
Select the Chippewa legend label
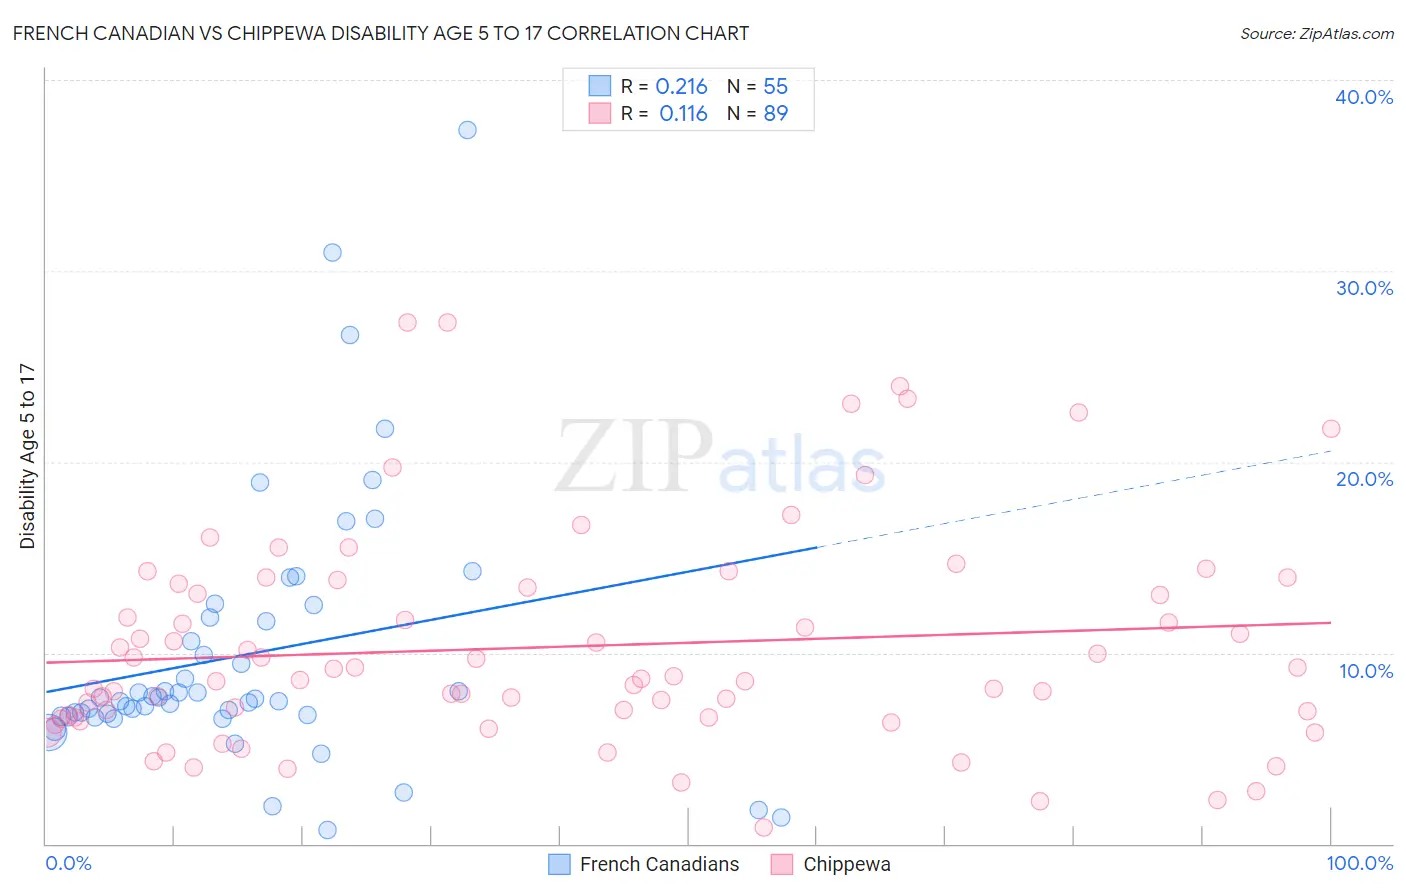[x=847, y=864]
